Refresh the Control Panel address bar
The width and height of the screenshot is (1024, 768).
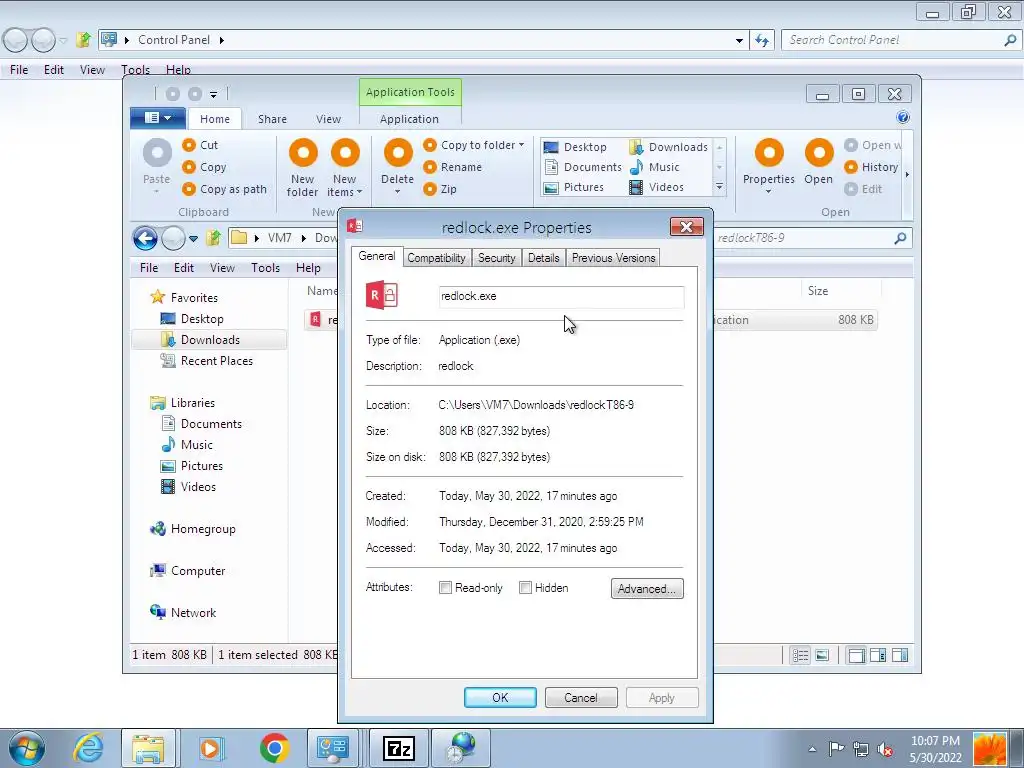pyautogui.click(x=761, y=40)
